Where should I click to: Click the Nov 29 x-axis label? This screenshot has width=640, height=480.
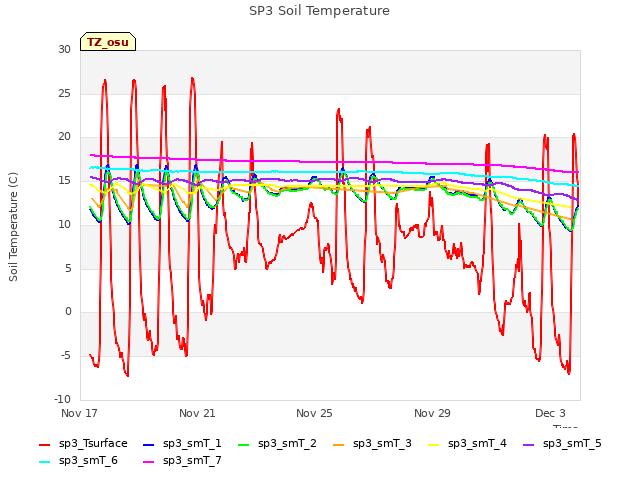click(432, 413)
